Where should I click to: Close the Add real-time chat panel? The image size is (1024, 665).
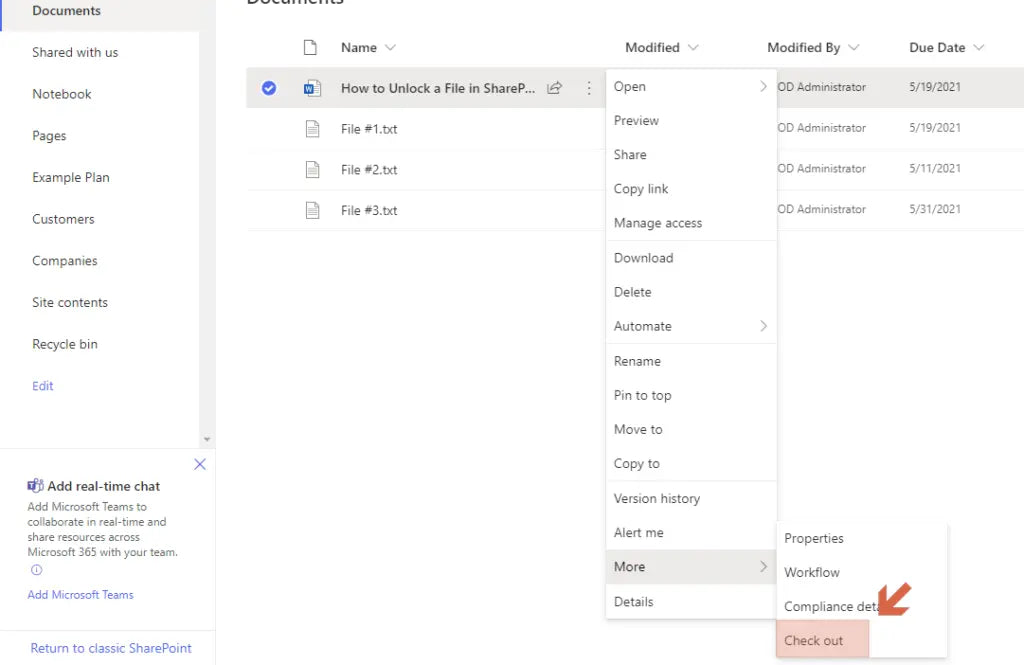pos(200,464)
